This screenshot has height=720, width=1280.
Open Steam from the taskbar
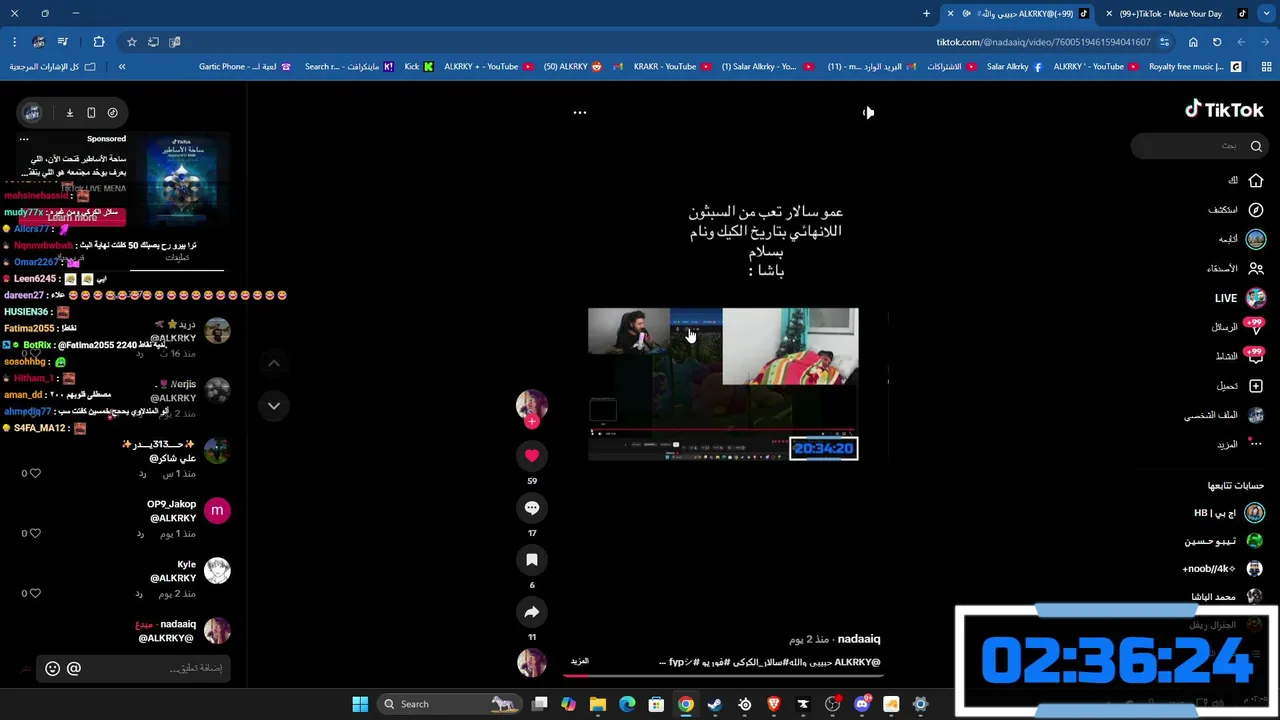(715, 704)
